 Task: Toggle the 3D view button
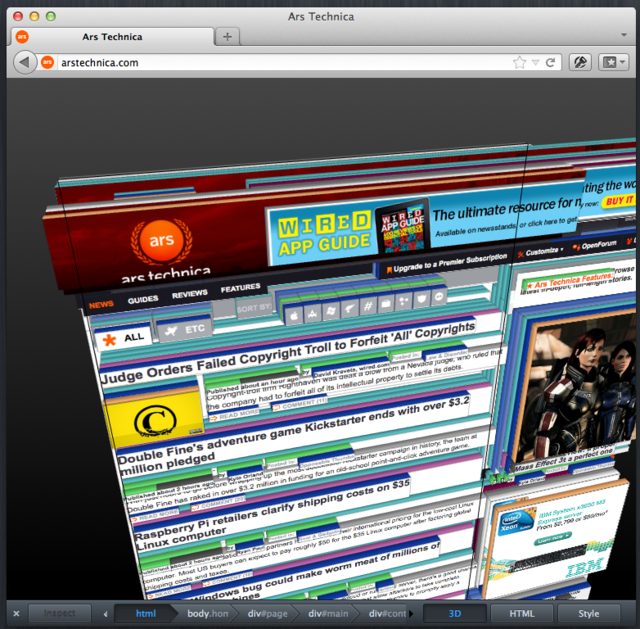(455, 613)
